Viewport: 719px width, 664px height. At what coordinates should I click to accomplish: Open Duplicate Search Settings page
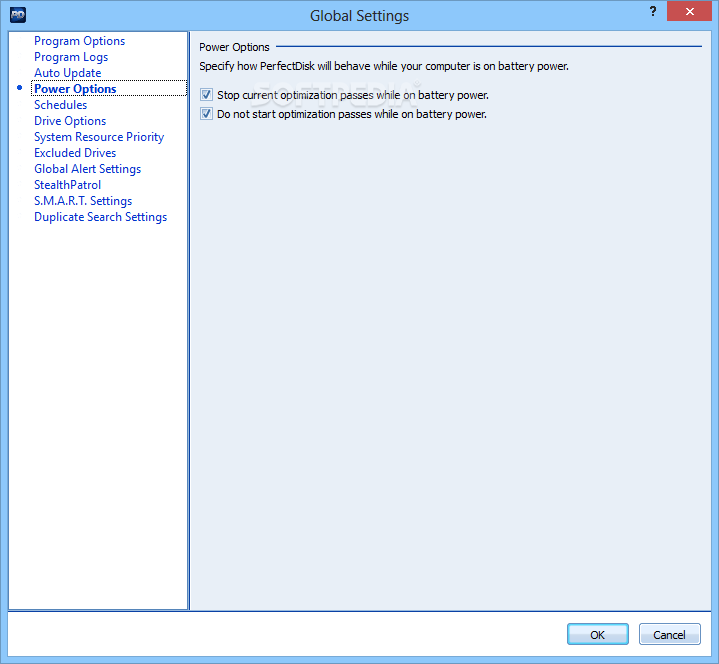(100, 217)
